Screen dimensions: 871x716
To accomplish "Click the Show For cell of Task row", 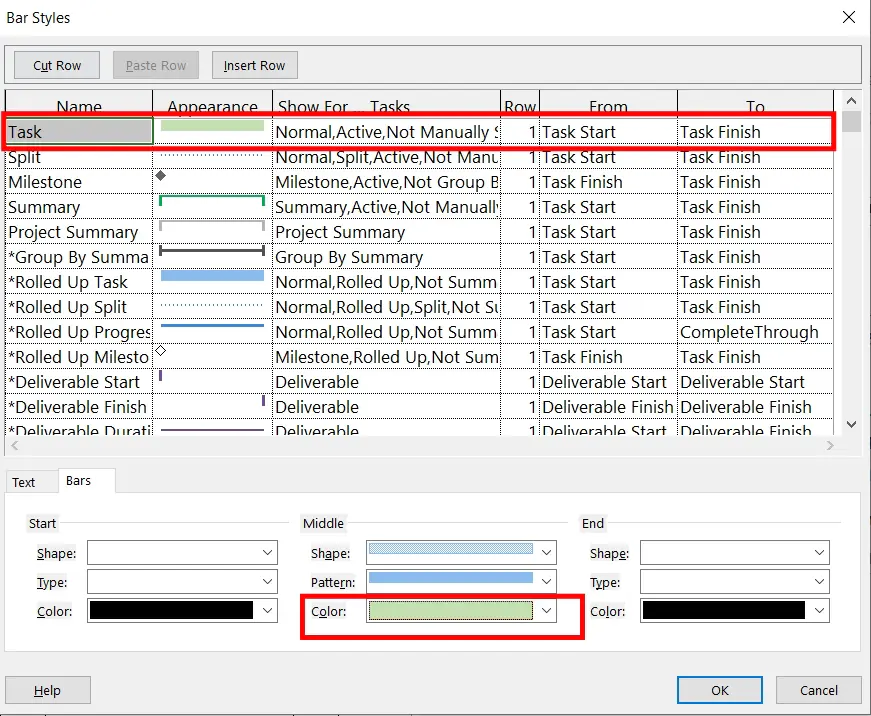I will (387, 132).
